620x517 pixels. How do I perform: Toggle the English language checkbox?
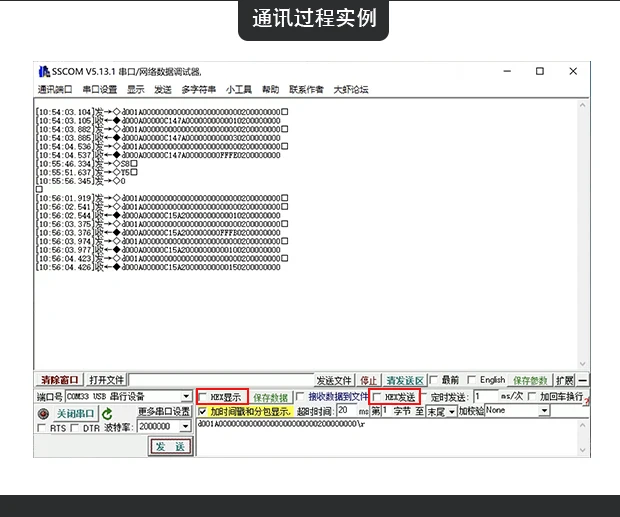tap(471, 380)
